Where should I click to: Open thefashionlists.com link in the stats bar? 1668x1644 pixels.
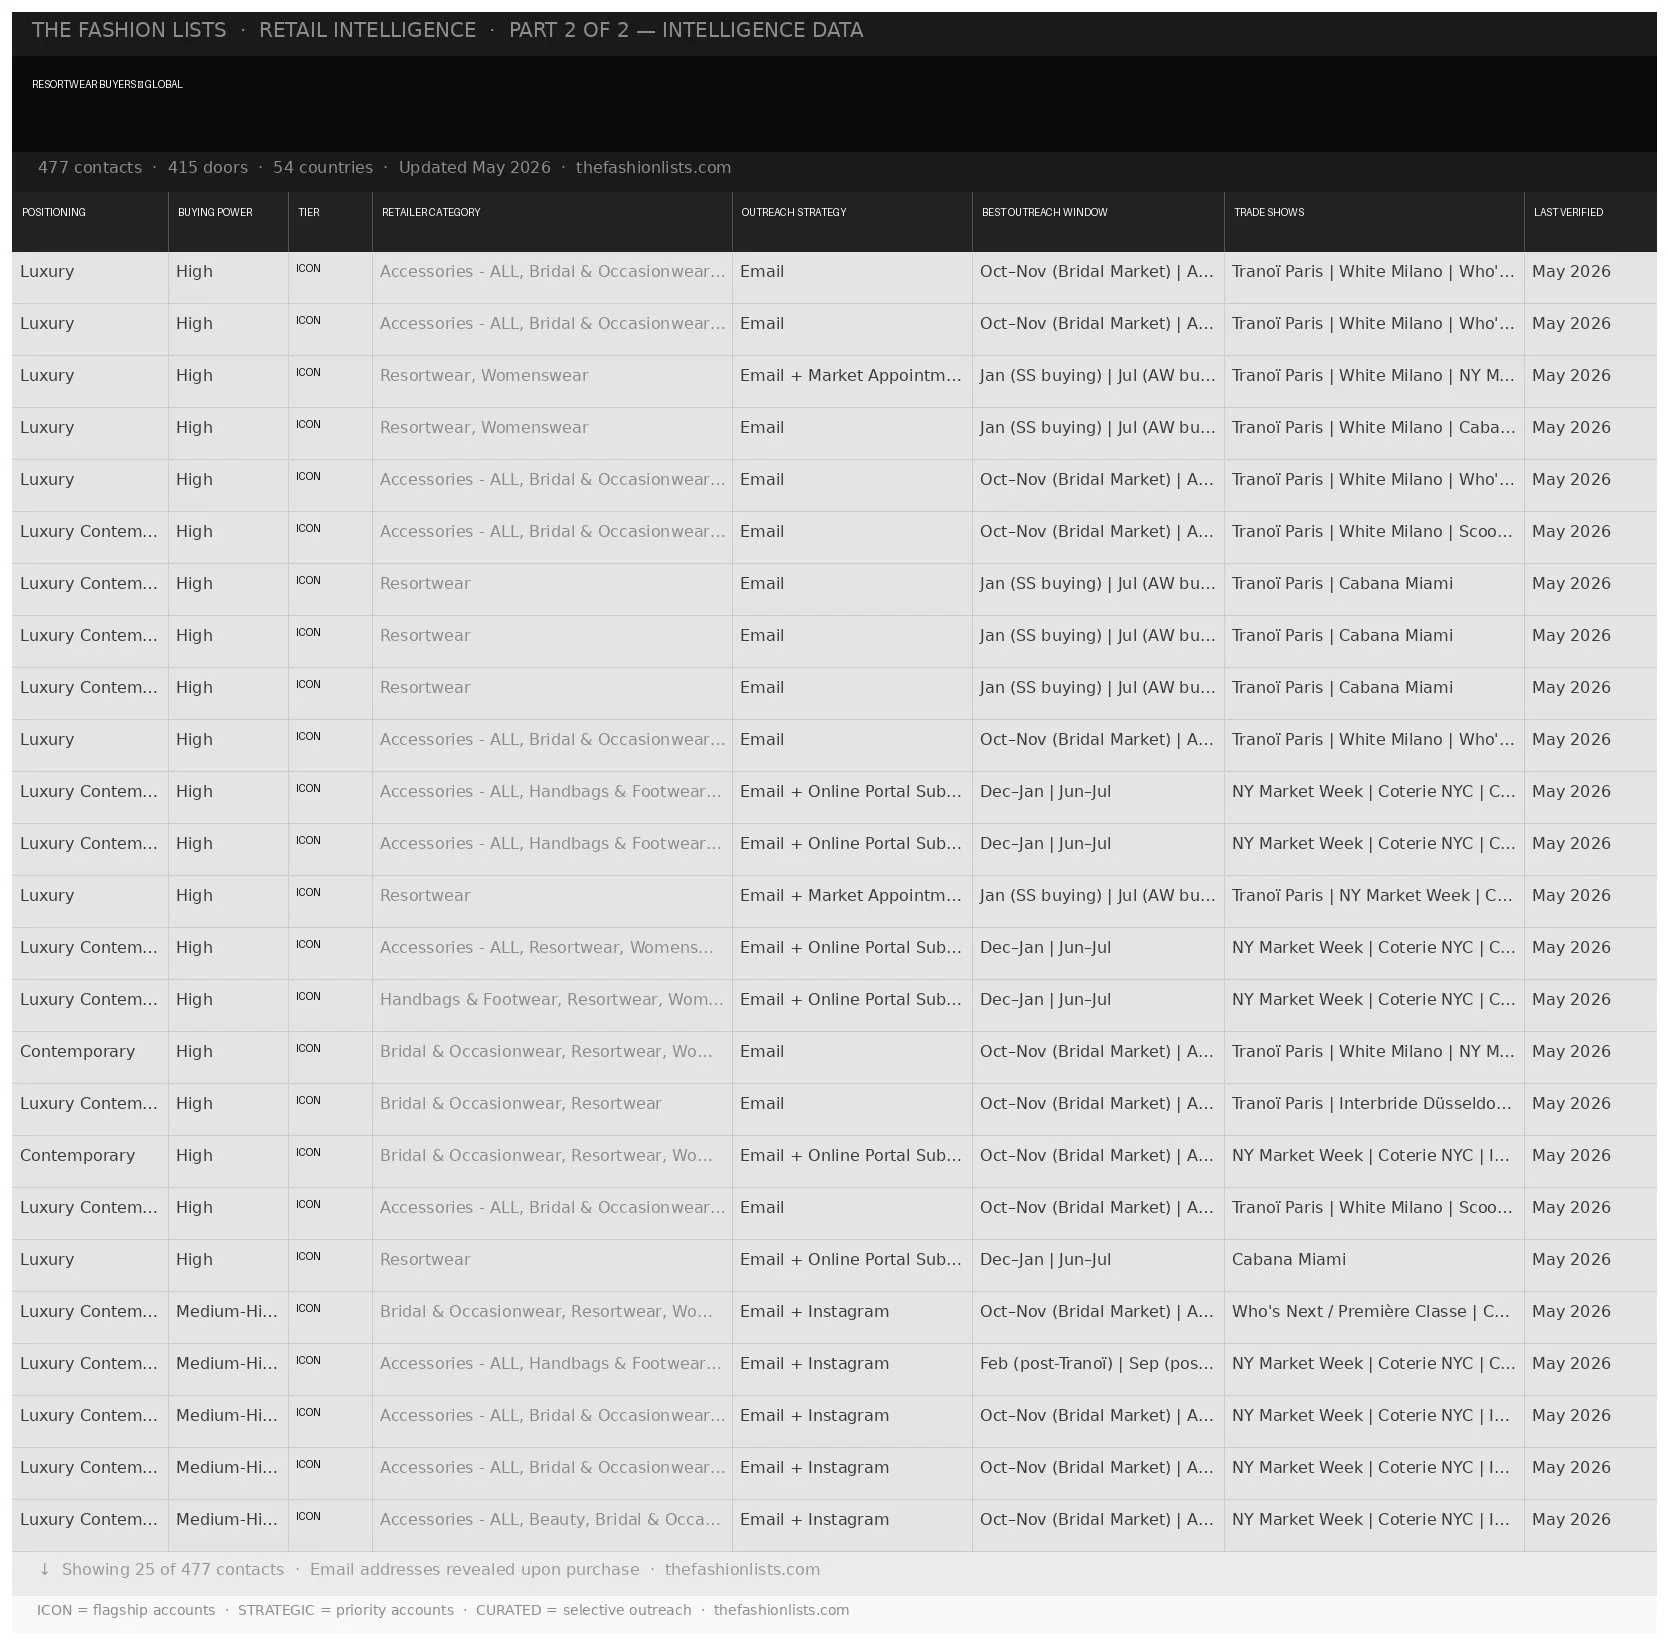(654, 168)
